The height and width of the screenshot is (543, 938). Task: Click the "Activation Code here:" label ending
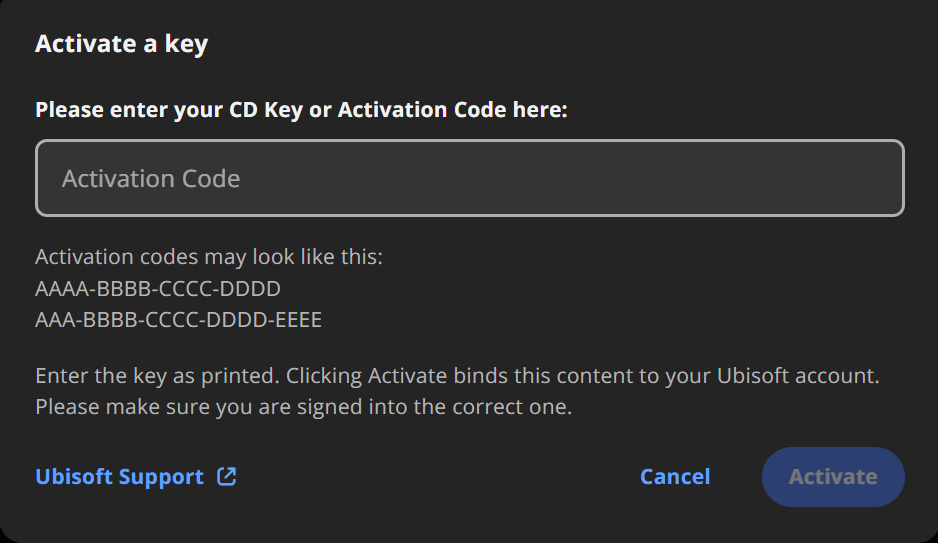point(452,110)
